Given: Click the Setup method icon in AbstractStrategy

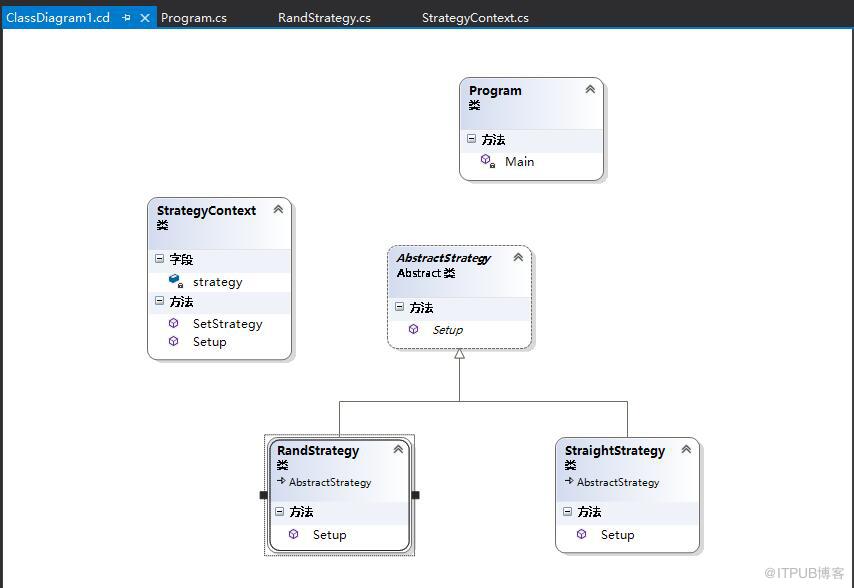Looking at the screenshot, I should pyautogui.click(x=413, y=329).
